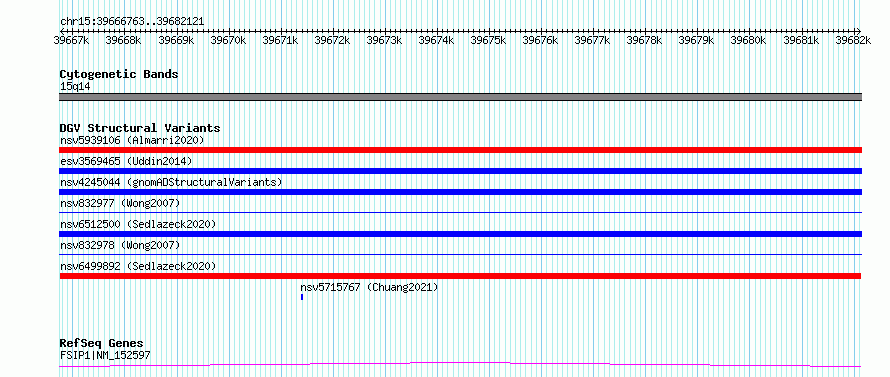
Task: Click the 39679k ruler tick label
Action: 696,40
